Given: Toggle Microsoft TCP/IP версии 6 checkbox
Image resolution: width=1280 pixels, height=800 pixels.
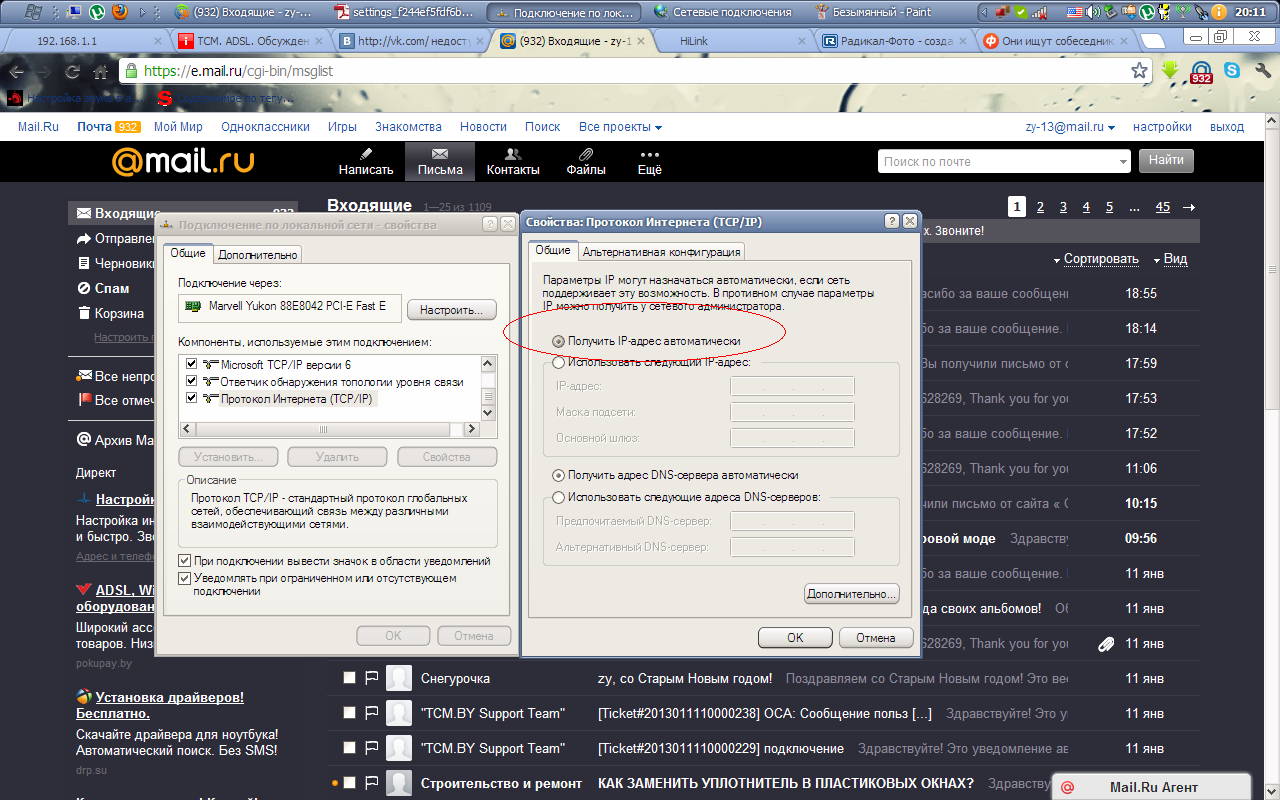Looking at the screenshot, I should coord(192,365).
